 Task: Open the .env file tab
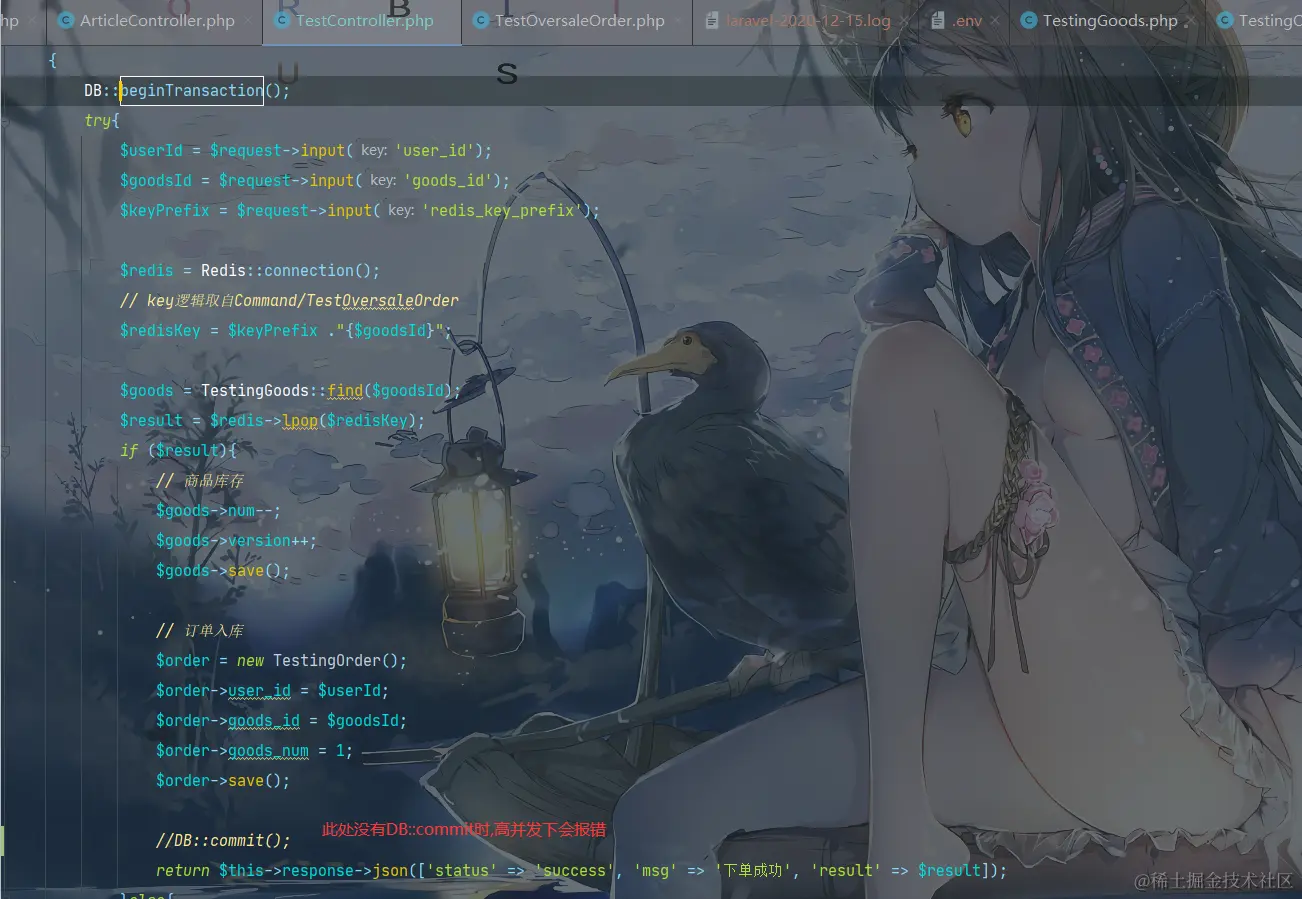pos(966,21)
